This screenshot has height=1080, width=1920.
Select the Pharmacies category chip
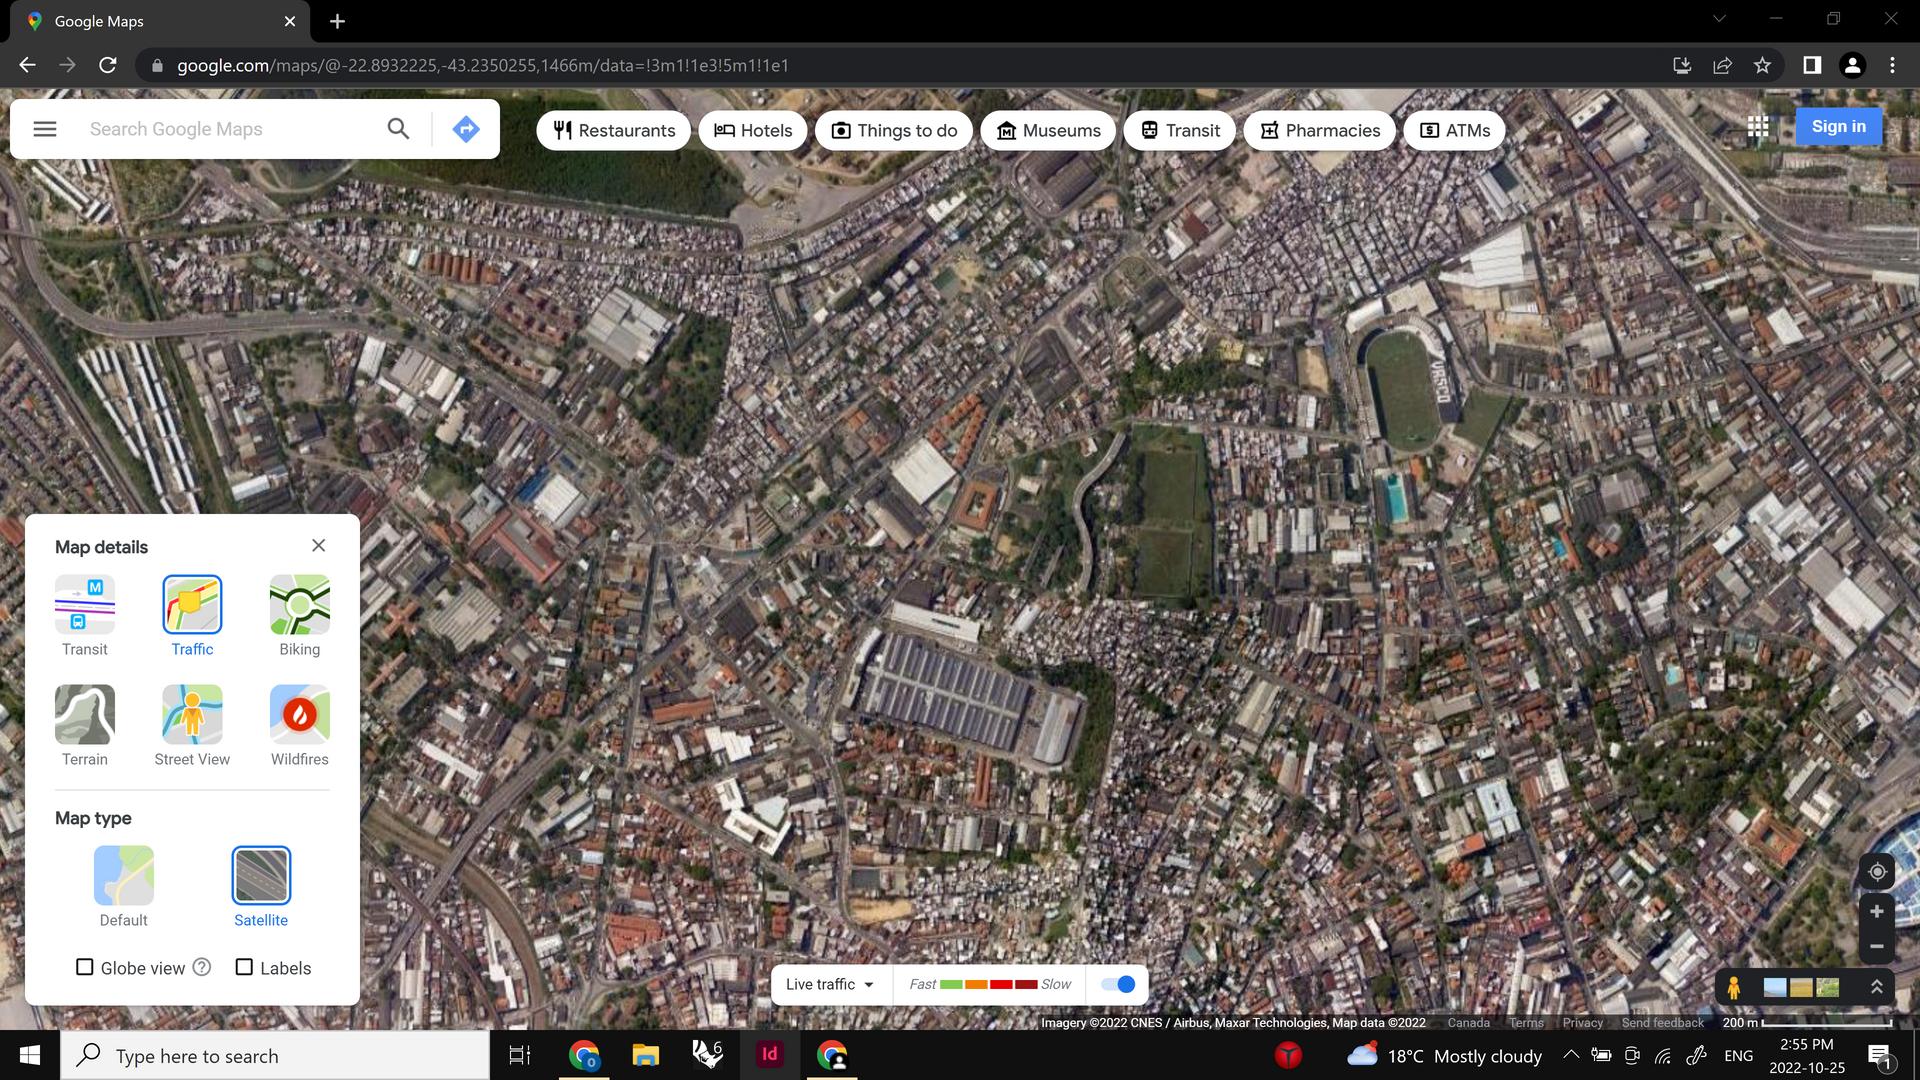(x=1320, y=130)
